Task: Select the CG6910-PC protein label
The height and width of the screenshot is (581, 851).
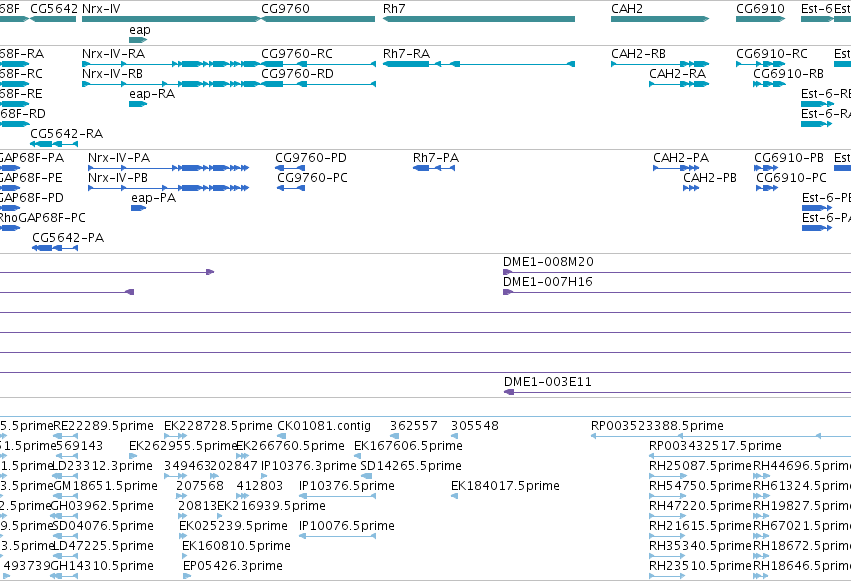Action: tap(791, 178)
